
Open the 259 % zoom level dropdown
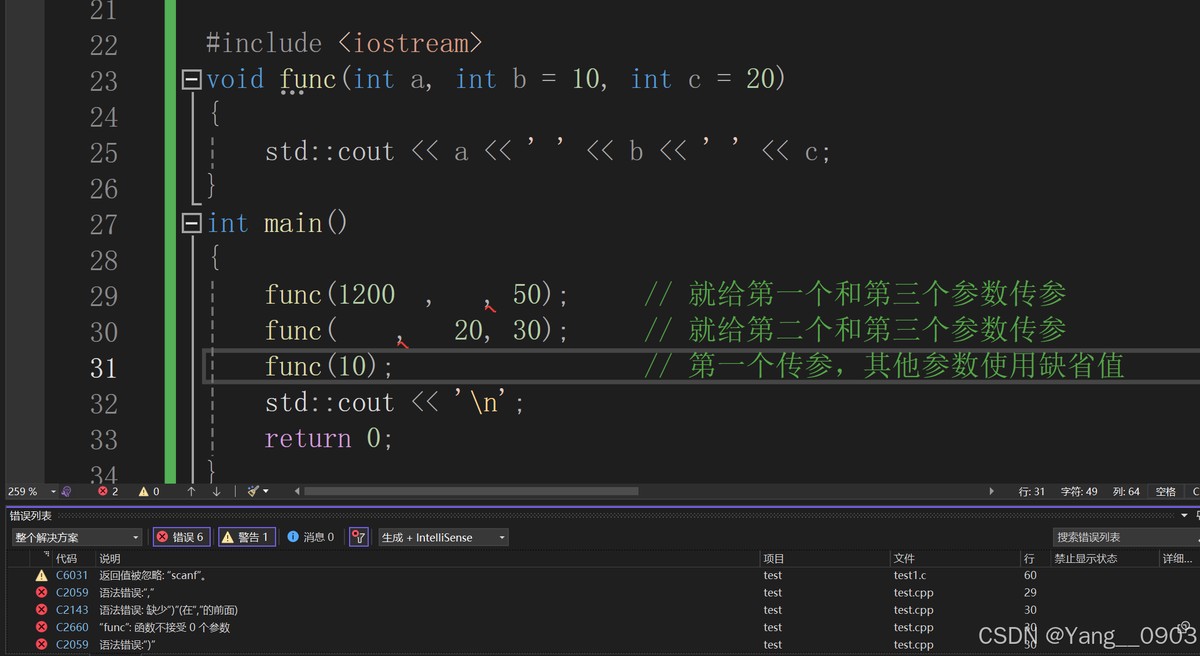coord(53,492)
